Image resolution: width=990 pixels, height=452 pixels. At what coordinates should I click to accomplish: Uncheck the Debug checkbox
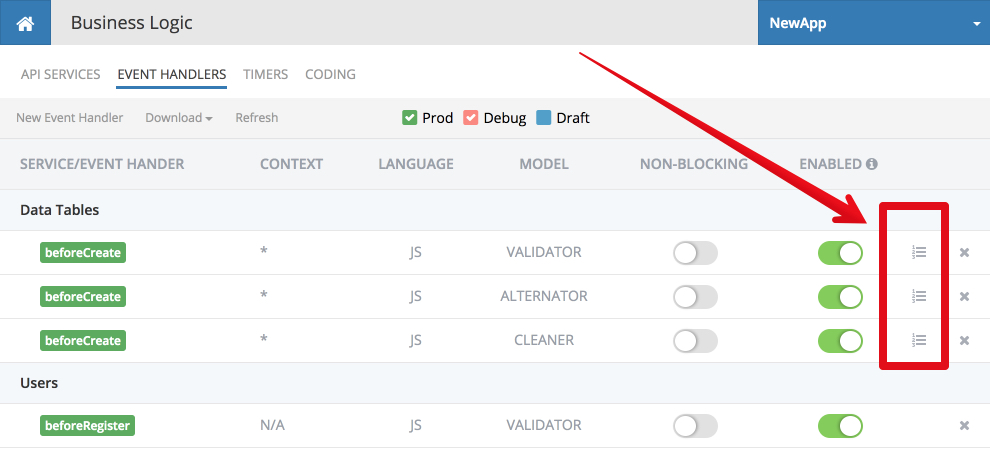(470, 117)
